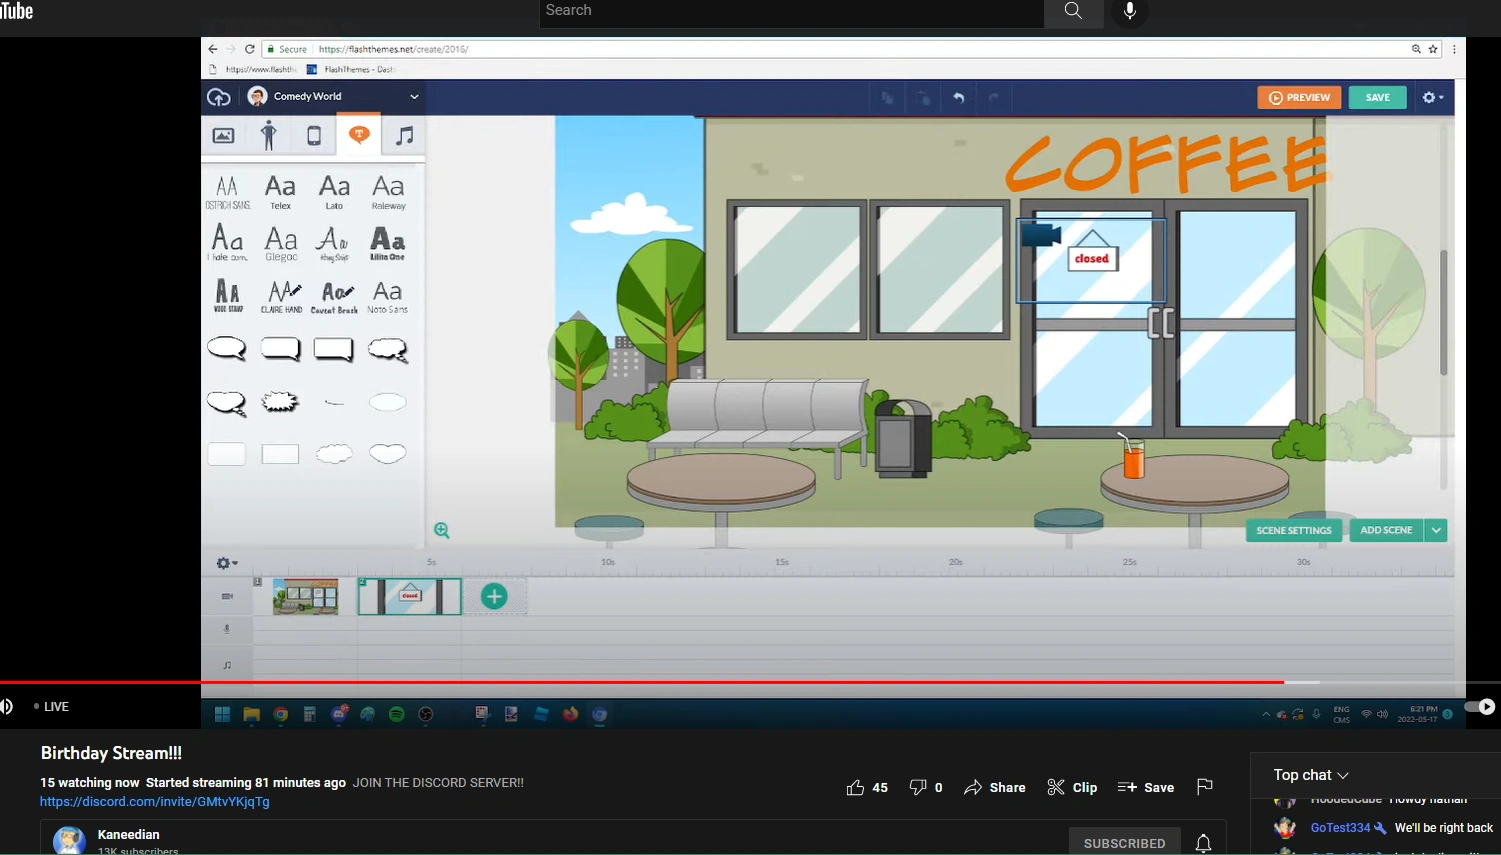Reload the Flashthemes page

[x=250, y=49]
